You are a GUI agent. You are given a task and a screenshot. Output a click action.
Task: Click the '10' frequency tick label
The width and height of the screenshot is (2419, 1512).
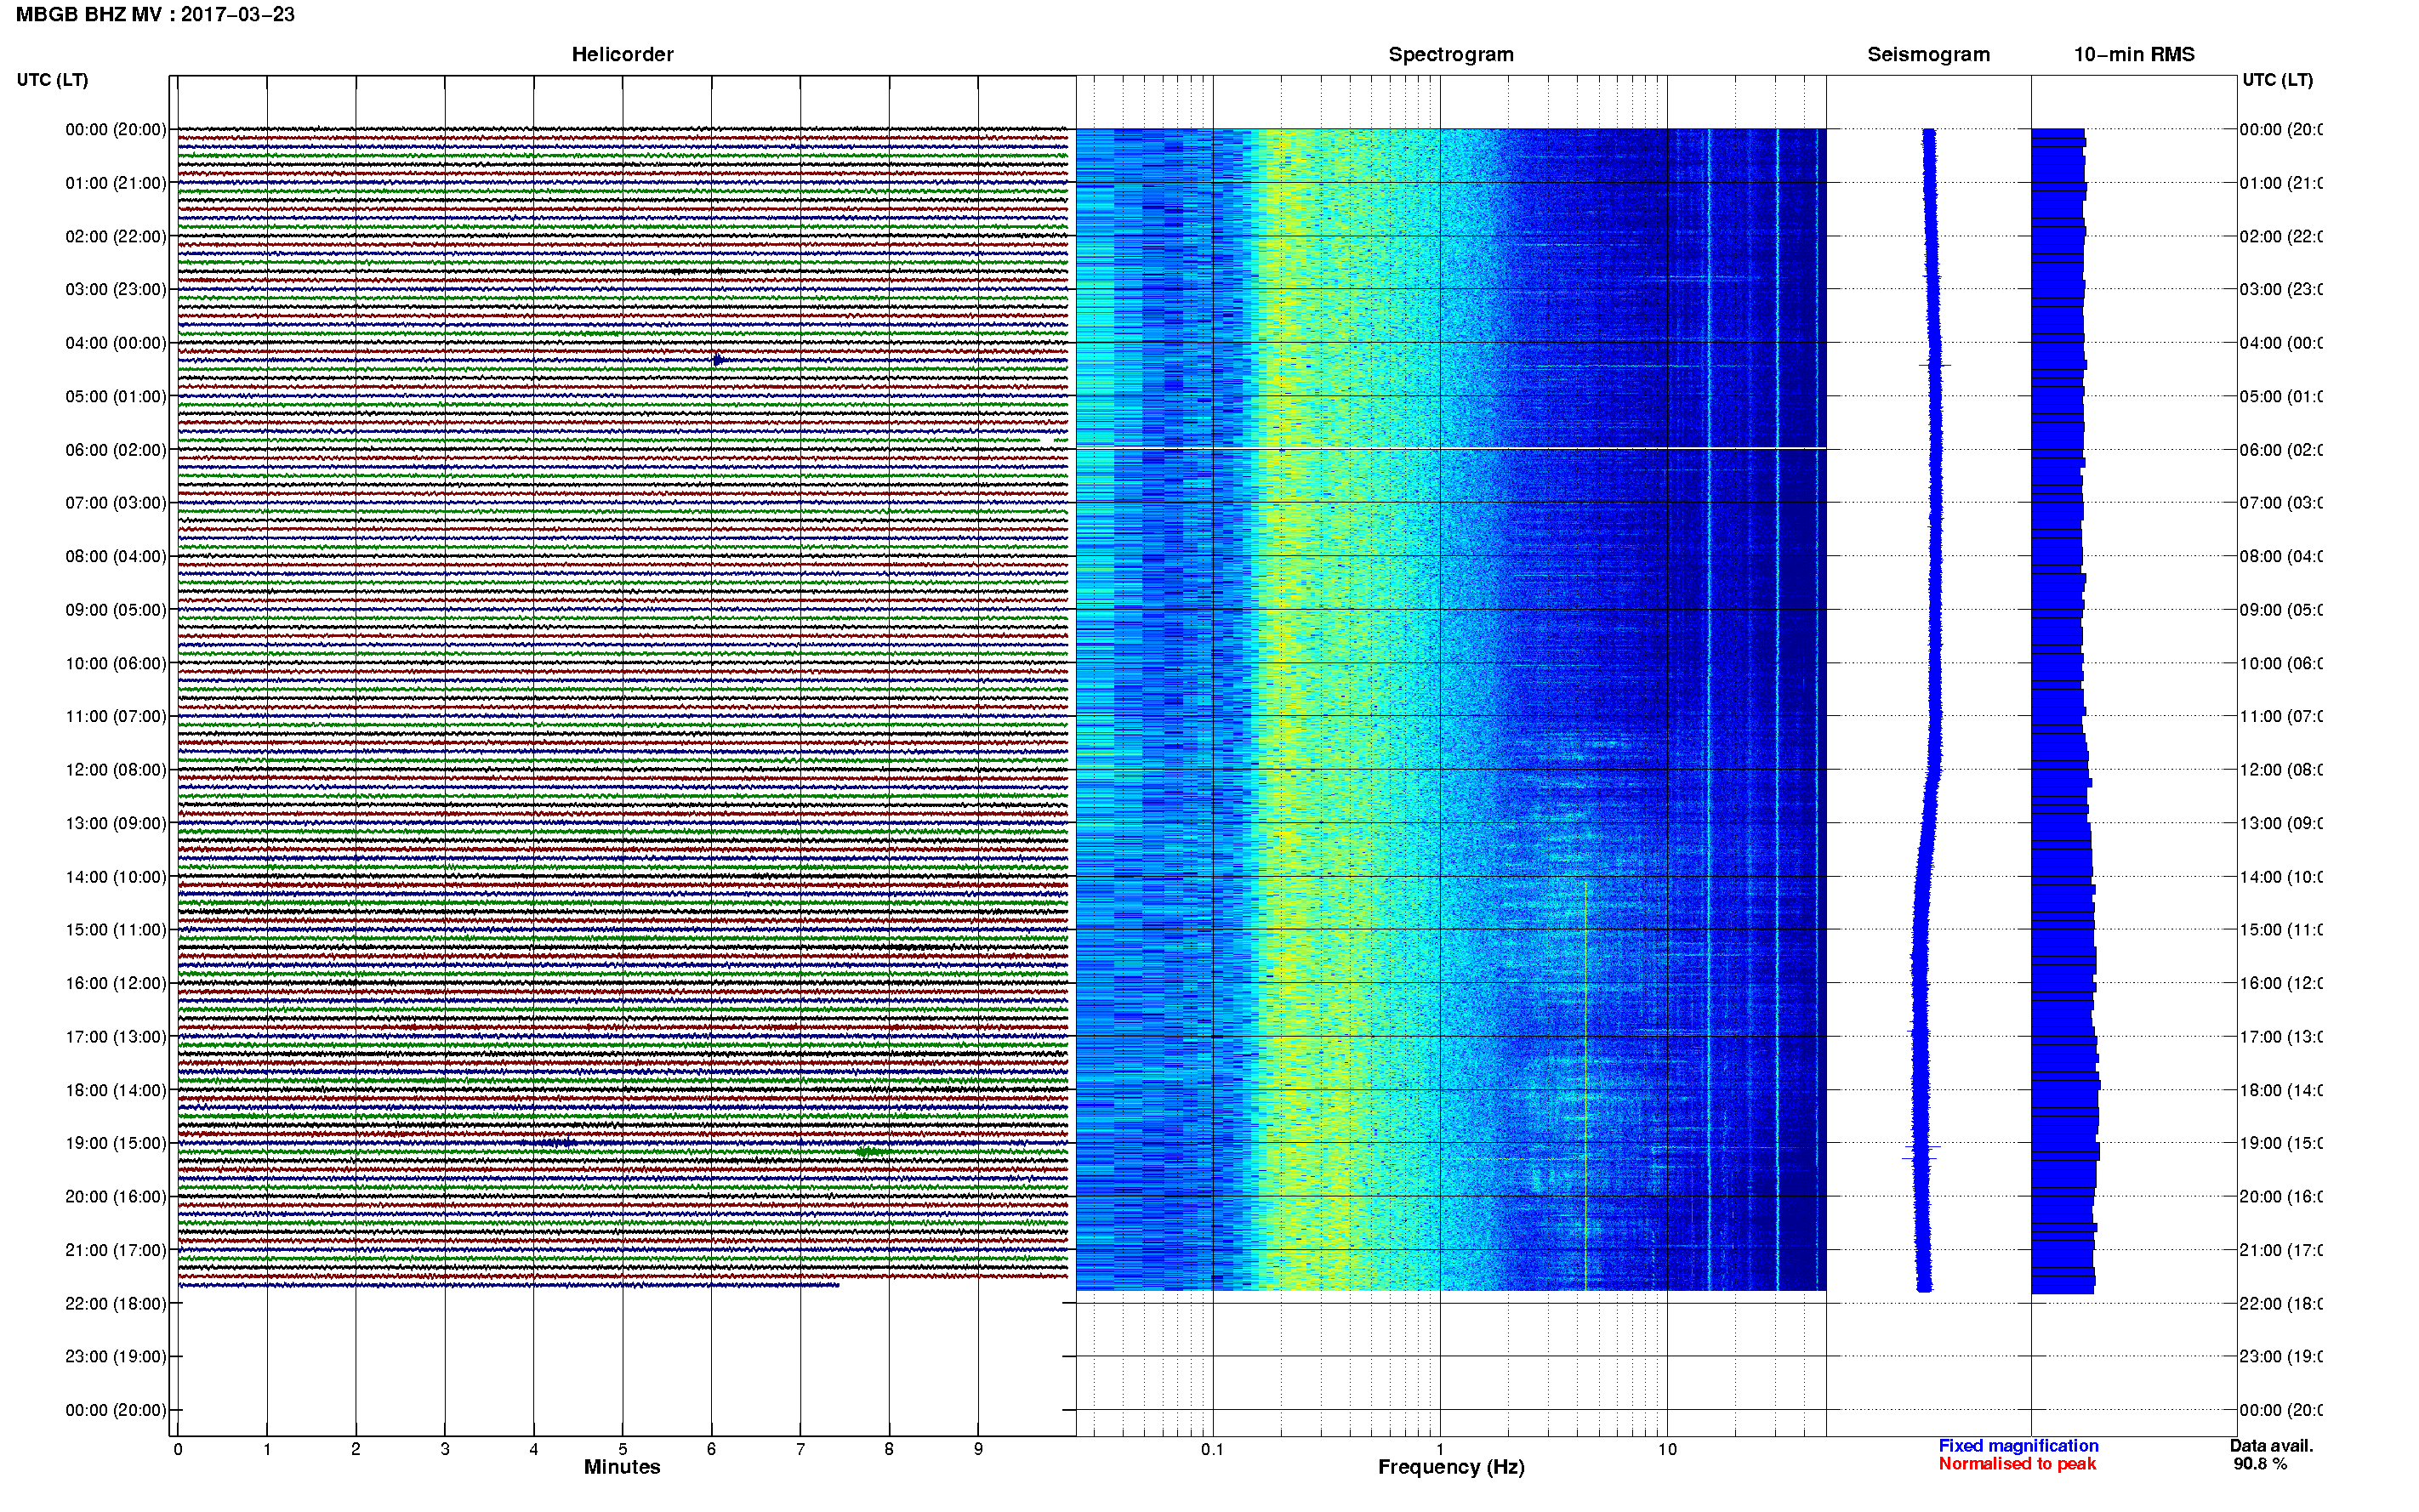pyautogui.click(x=1667, y=1449)
